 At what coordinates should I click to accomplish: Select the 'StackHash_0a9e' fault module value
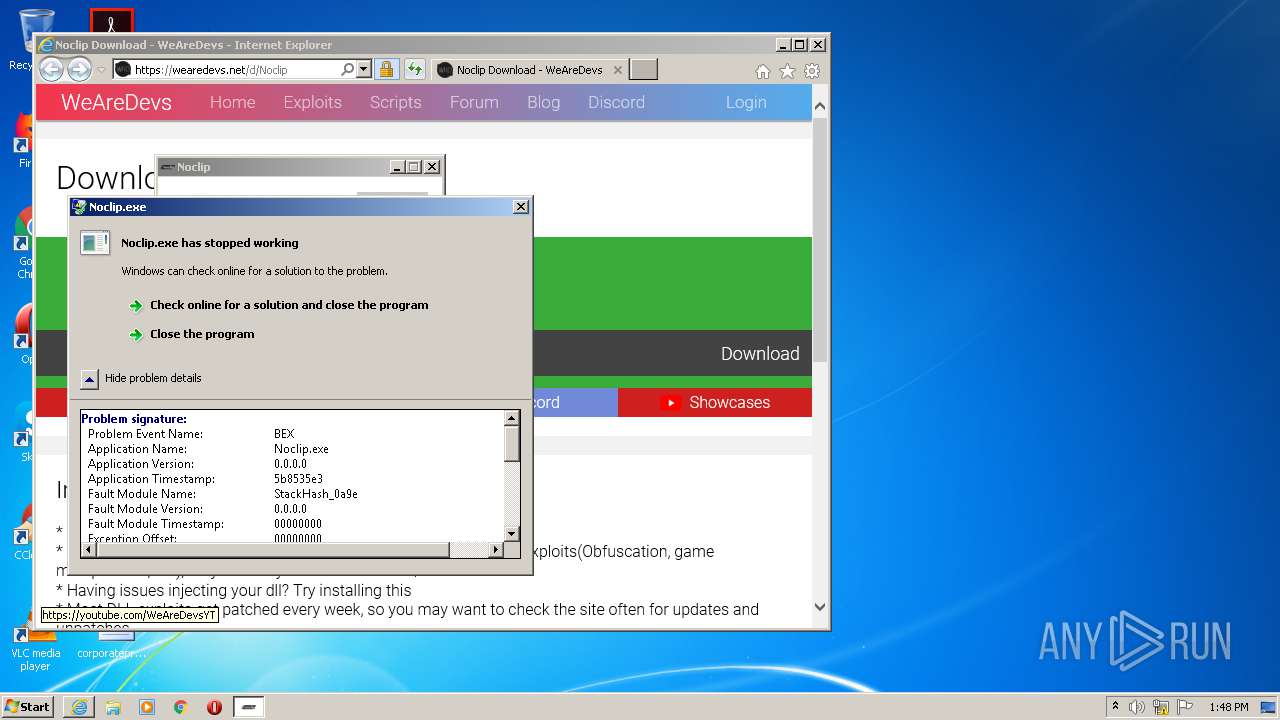pyautogui.click(x=316, y=494)
